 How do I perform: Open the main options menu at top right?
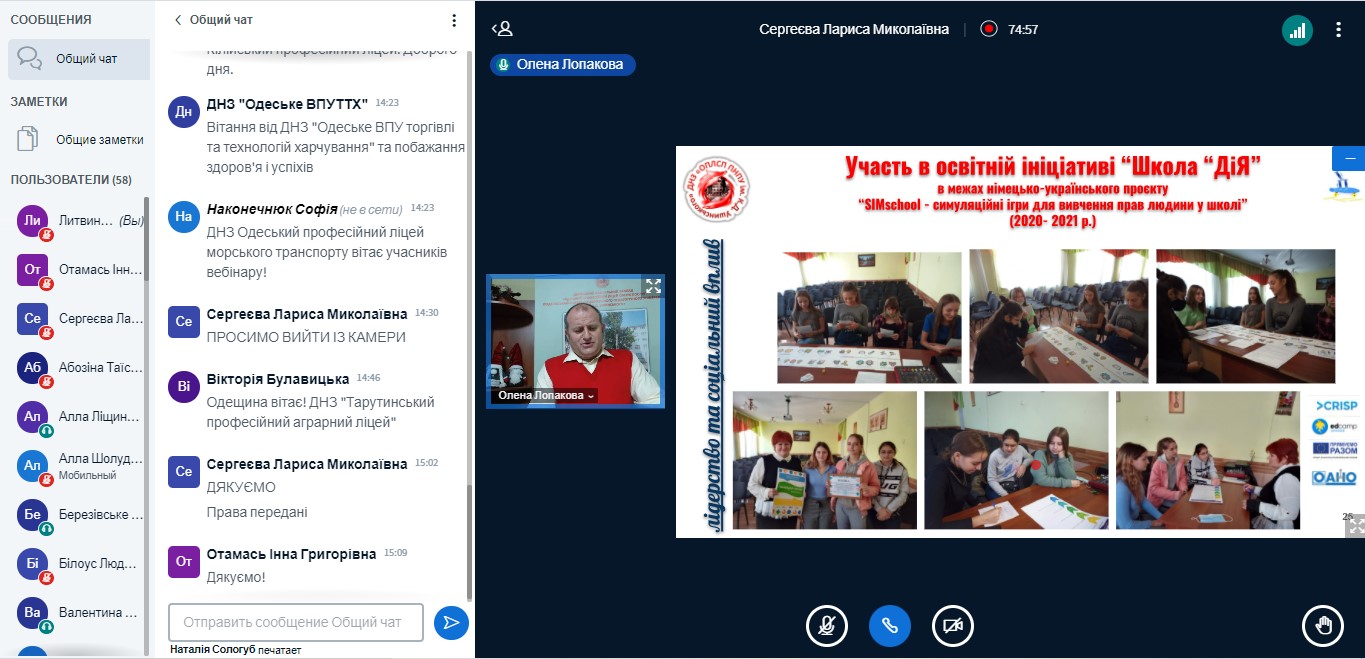tap(1338, 30)
